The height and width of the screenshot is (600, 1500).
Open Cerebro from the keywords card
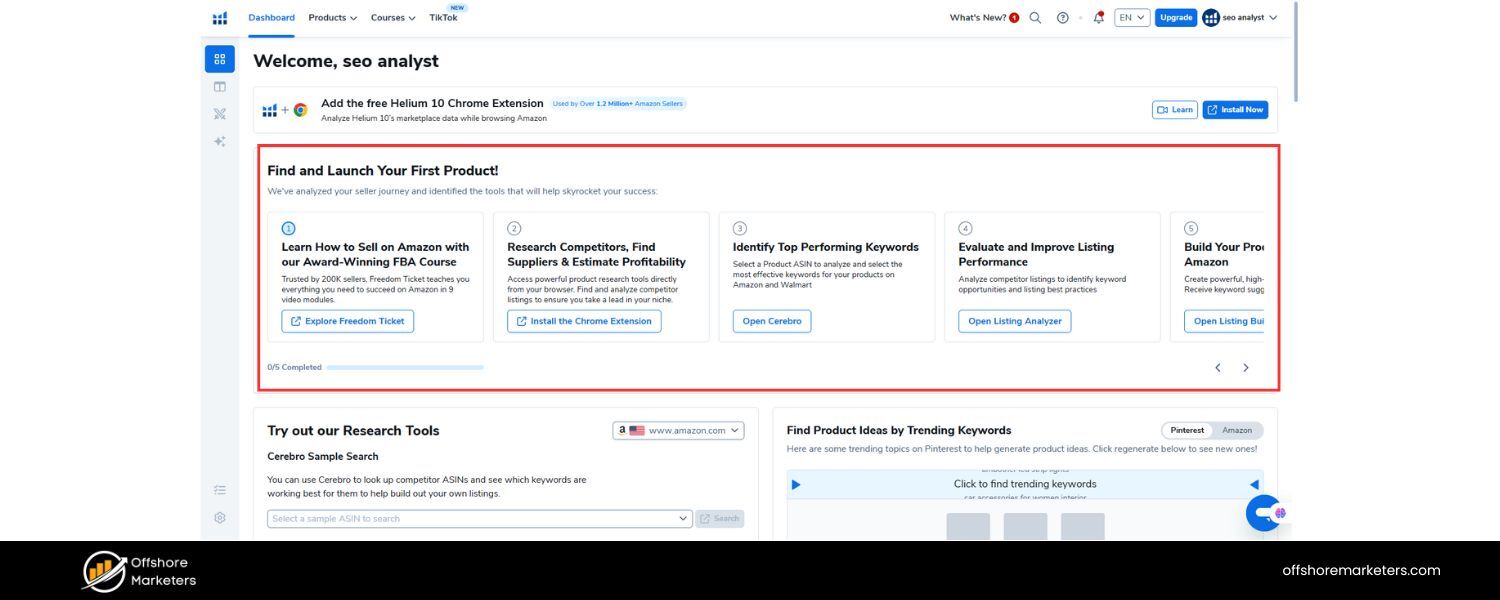(771, 321)
